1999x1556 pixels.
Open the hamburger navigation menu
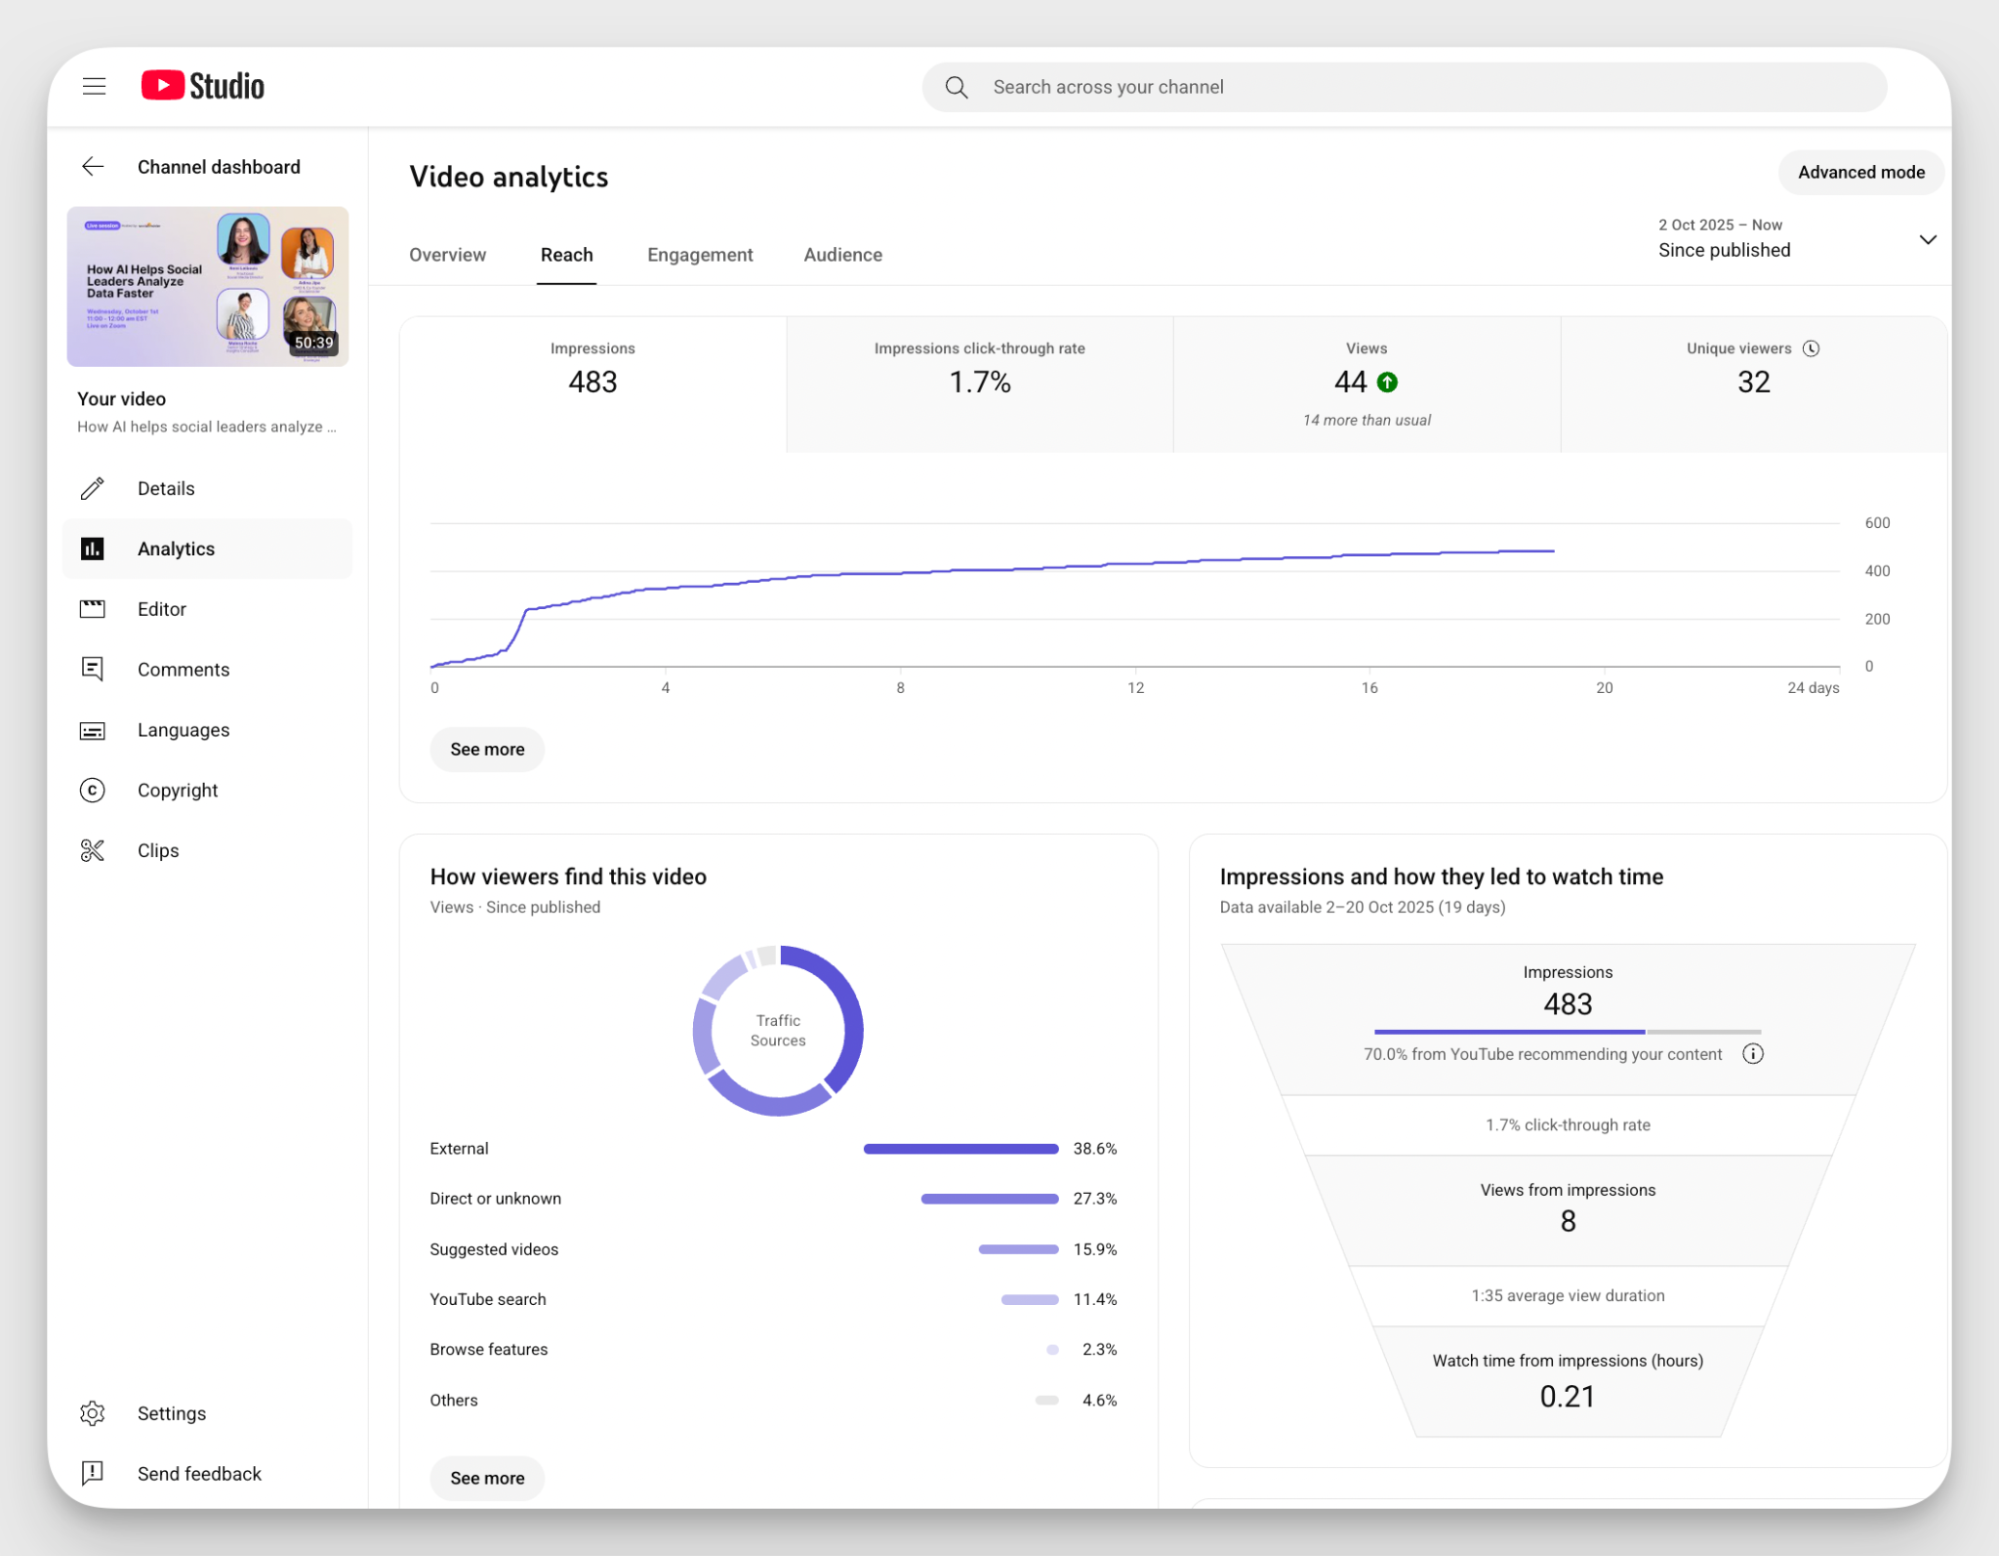(93, 86)
